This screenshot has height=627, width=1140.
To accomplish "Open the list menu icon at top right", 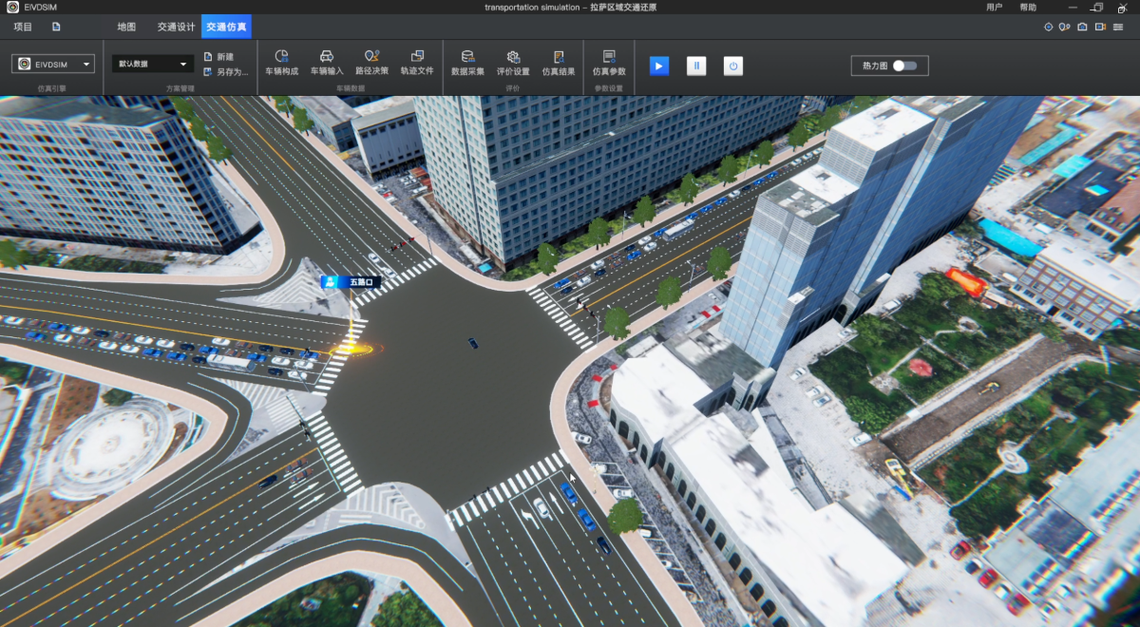I will [x=1118, y=27].
